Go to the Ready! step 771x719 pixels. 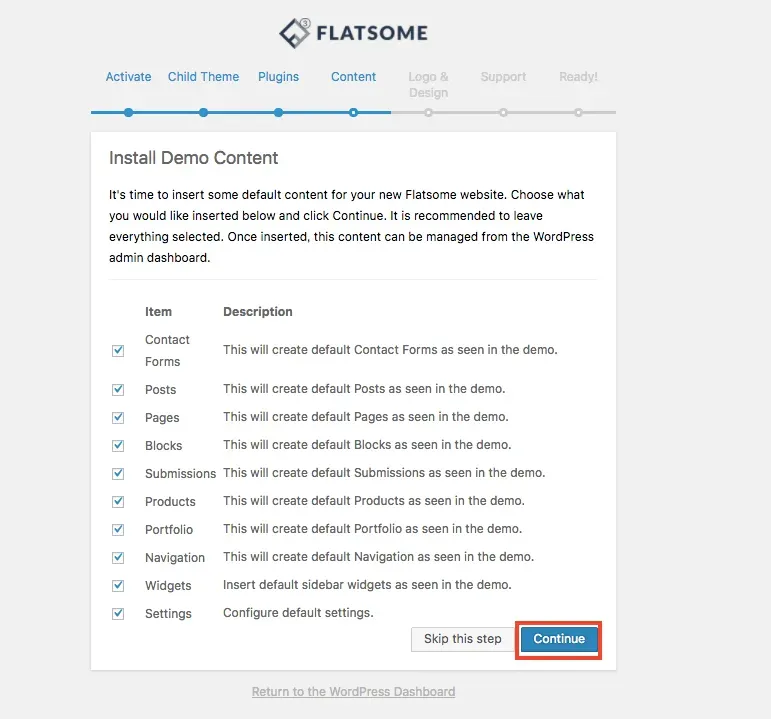(x=578, y=77)
